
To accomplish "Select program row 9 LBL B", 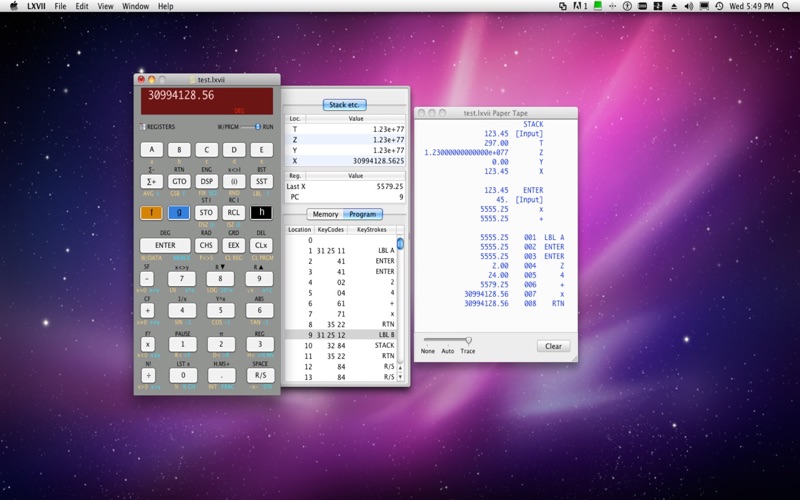I will point(341,334).
